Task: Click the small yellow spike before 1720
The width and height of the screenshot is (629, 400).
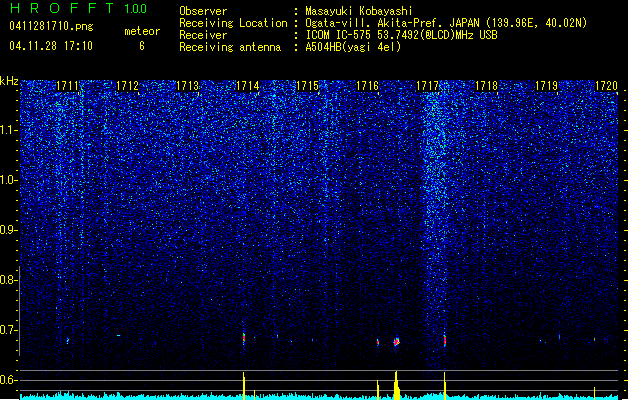Action: (x=595, y=392)
